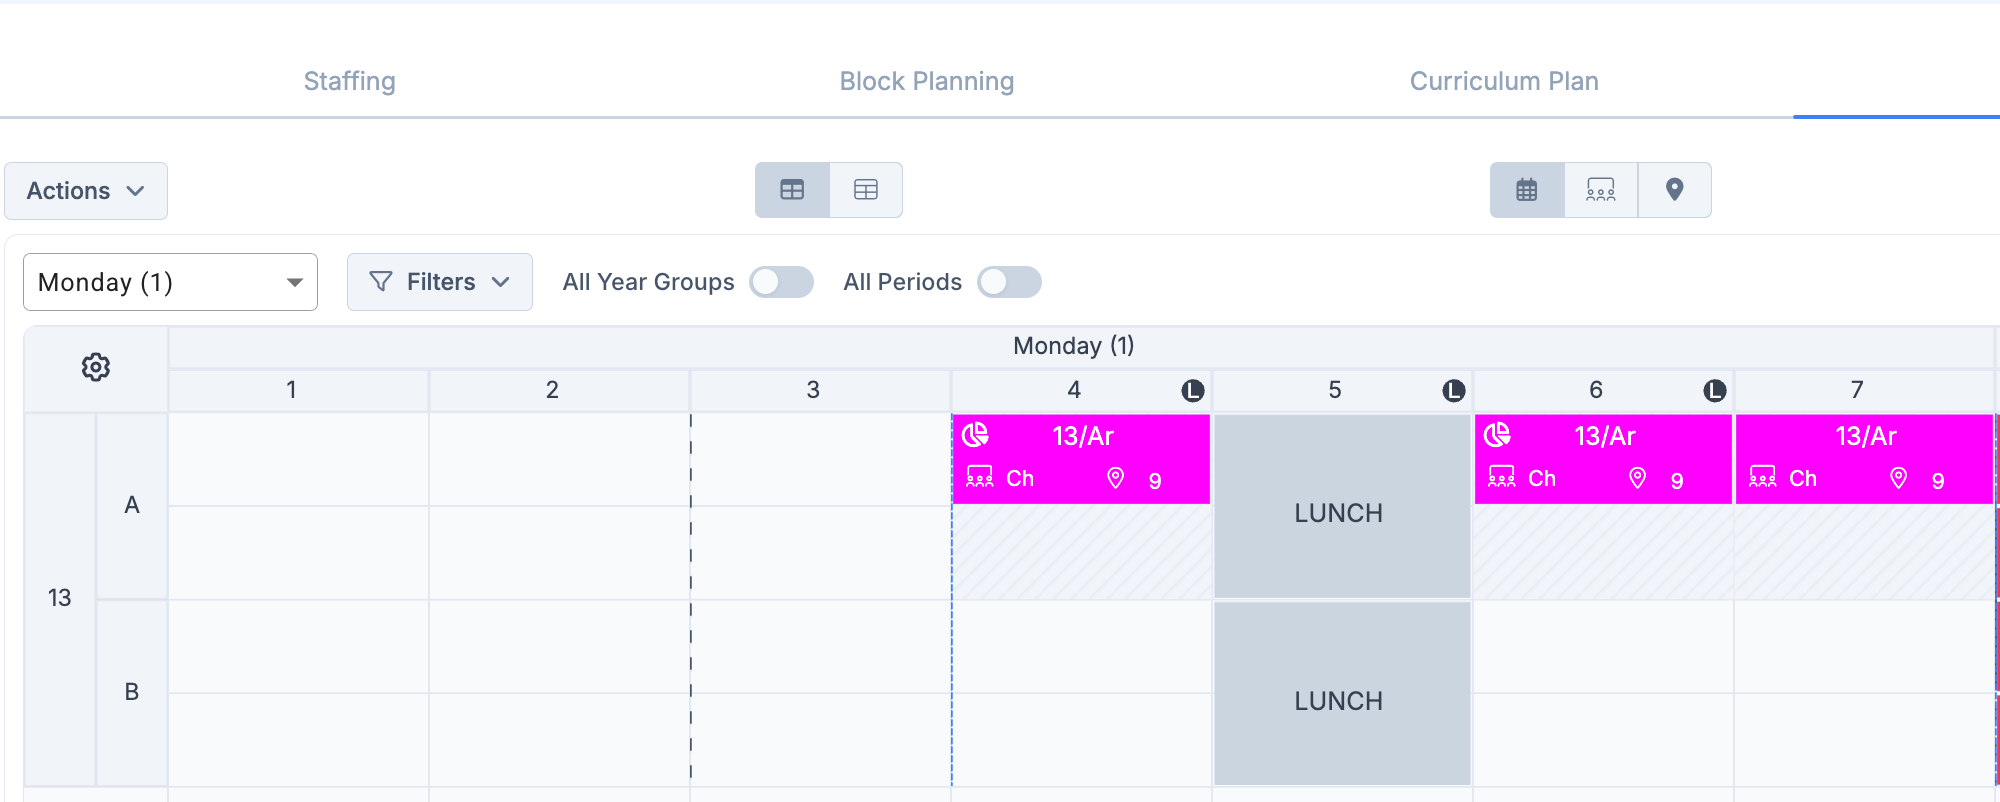Click the L badge on period 4
2000x802 pixels.
point(1192,391)
